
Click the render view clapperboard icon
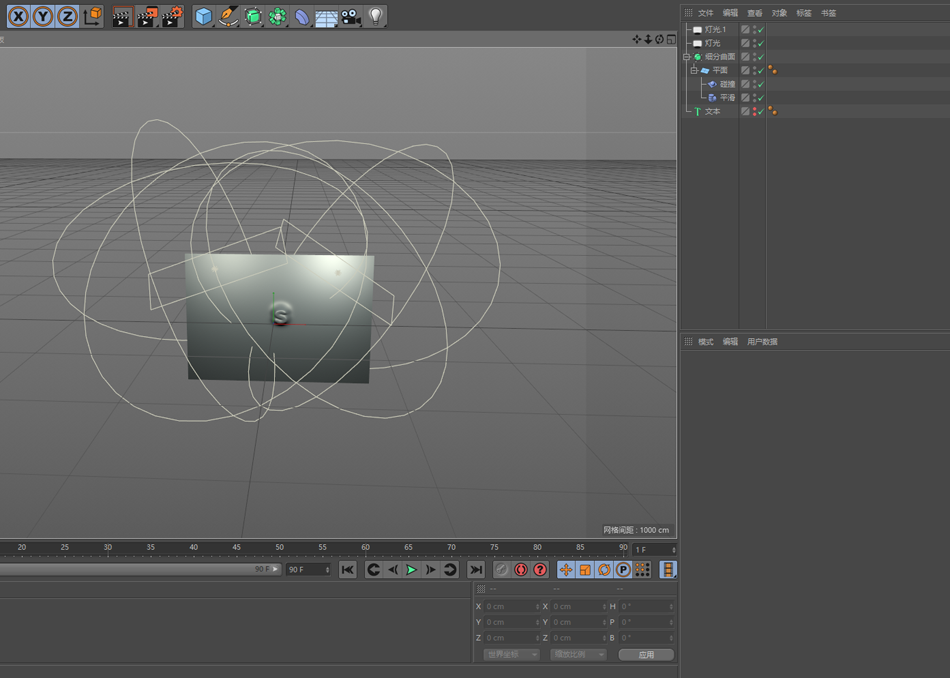click(x=122, y=16)
